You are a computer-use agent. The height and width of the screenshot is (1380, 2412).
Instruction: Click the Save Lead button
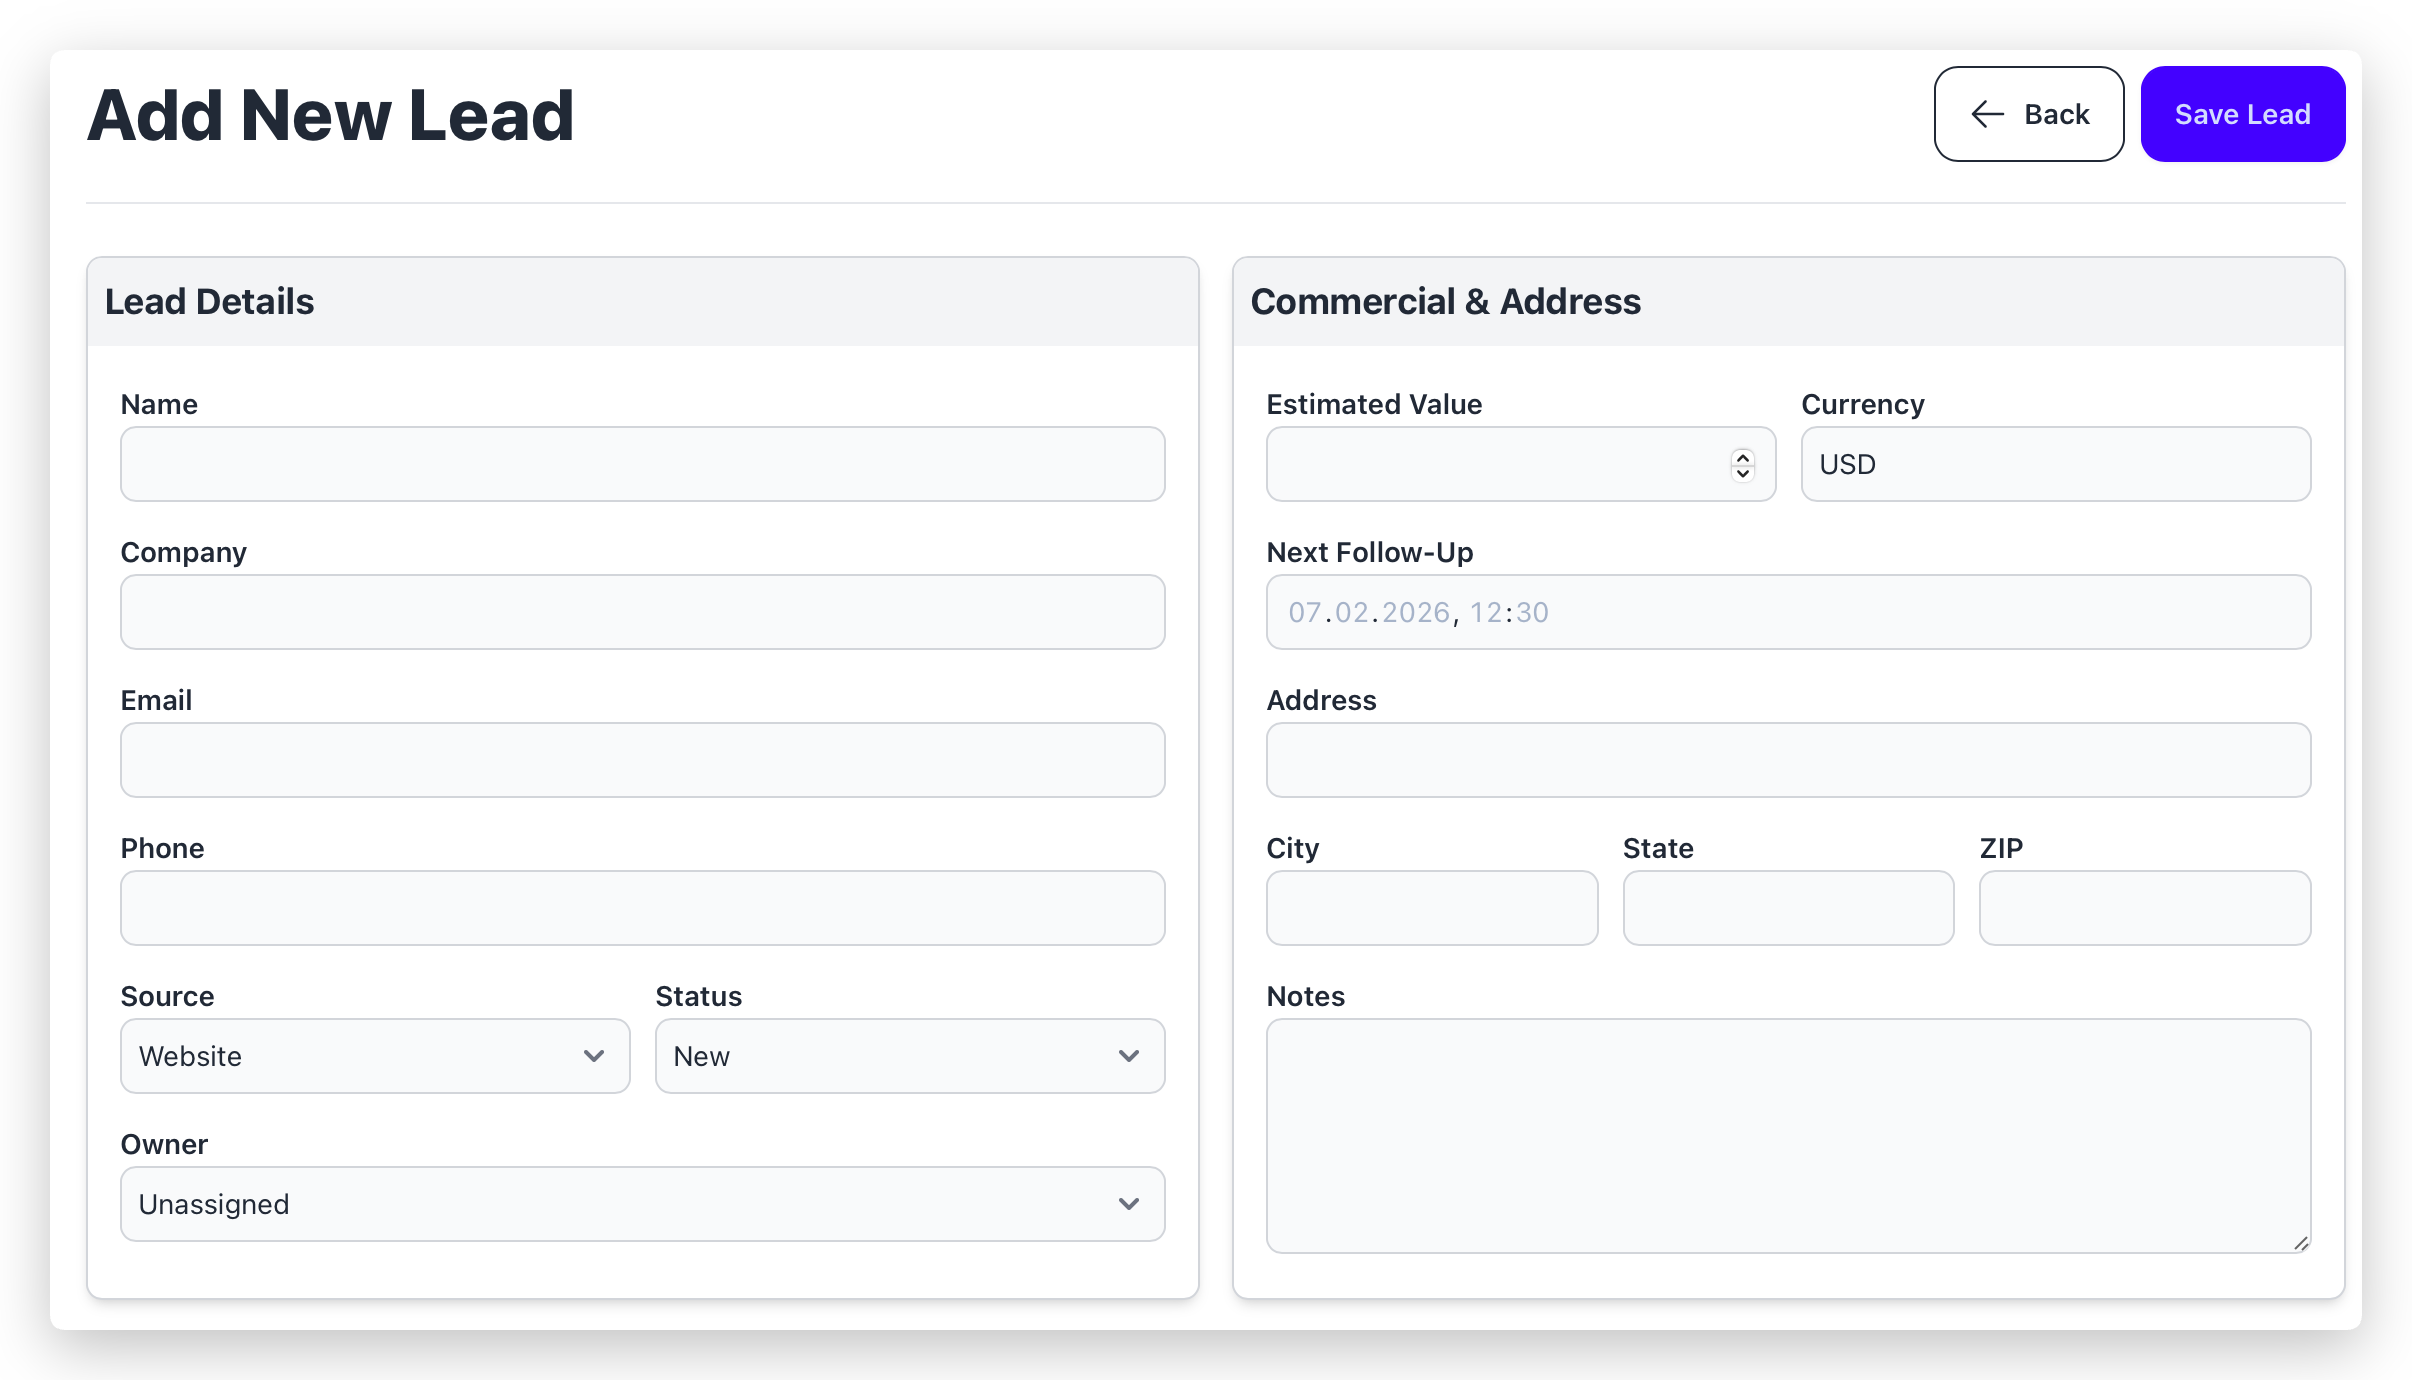(x=2242, y=114)
